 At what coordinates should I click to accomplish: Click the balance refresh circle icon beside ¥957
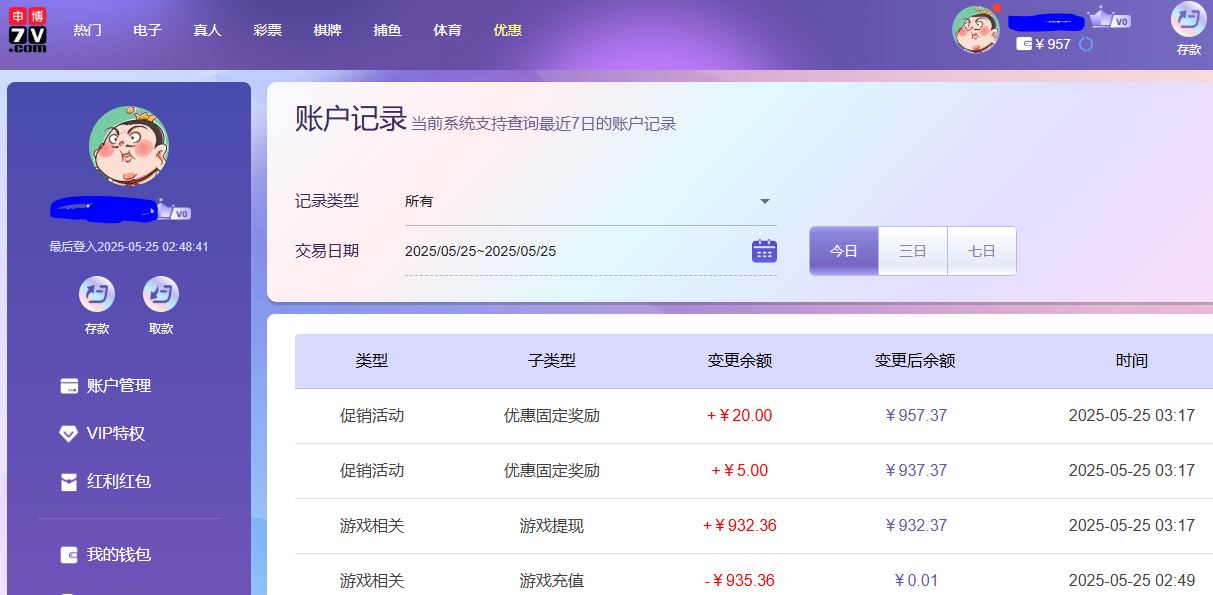[x=1086, y=44]
